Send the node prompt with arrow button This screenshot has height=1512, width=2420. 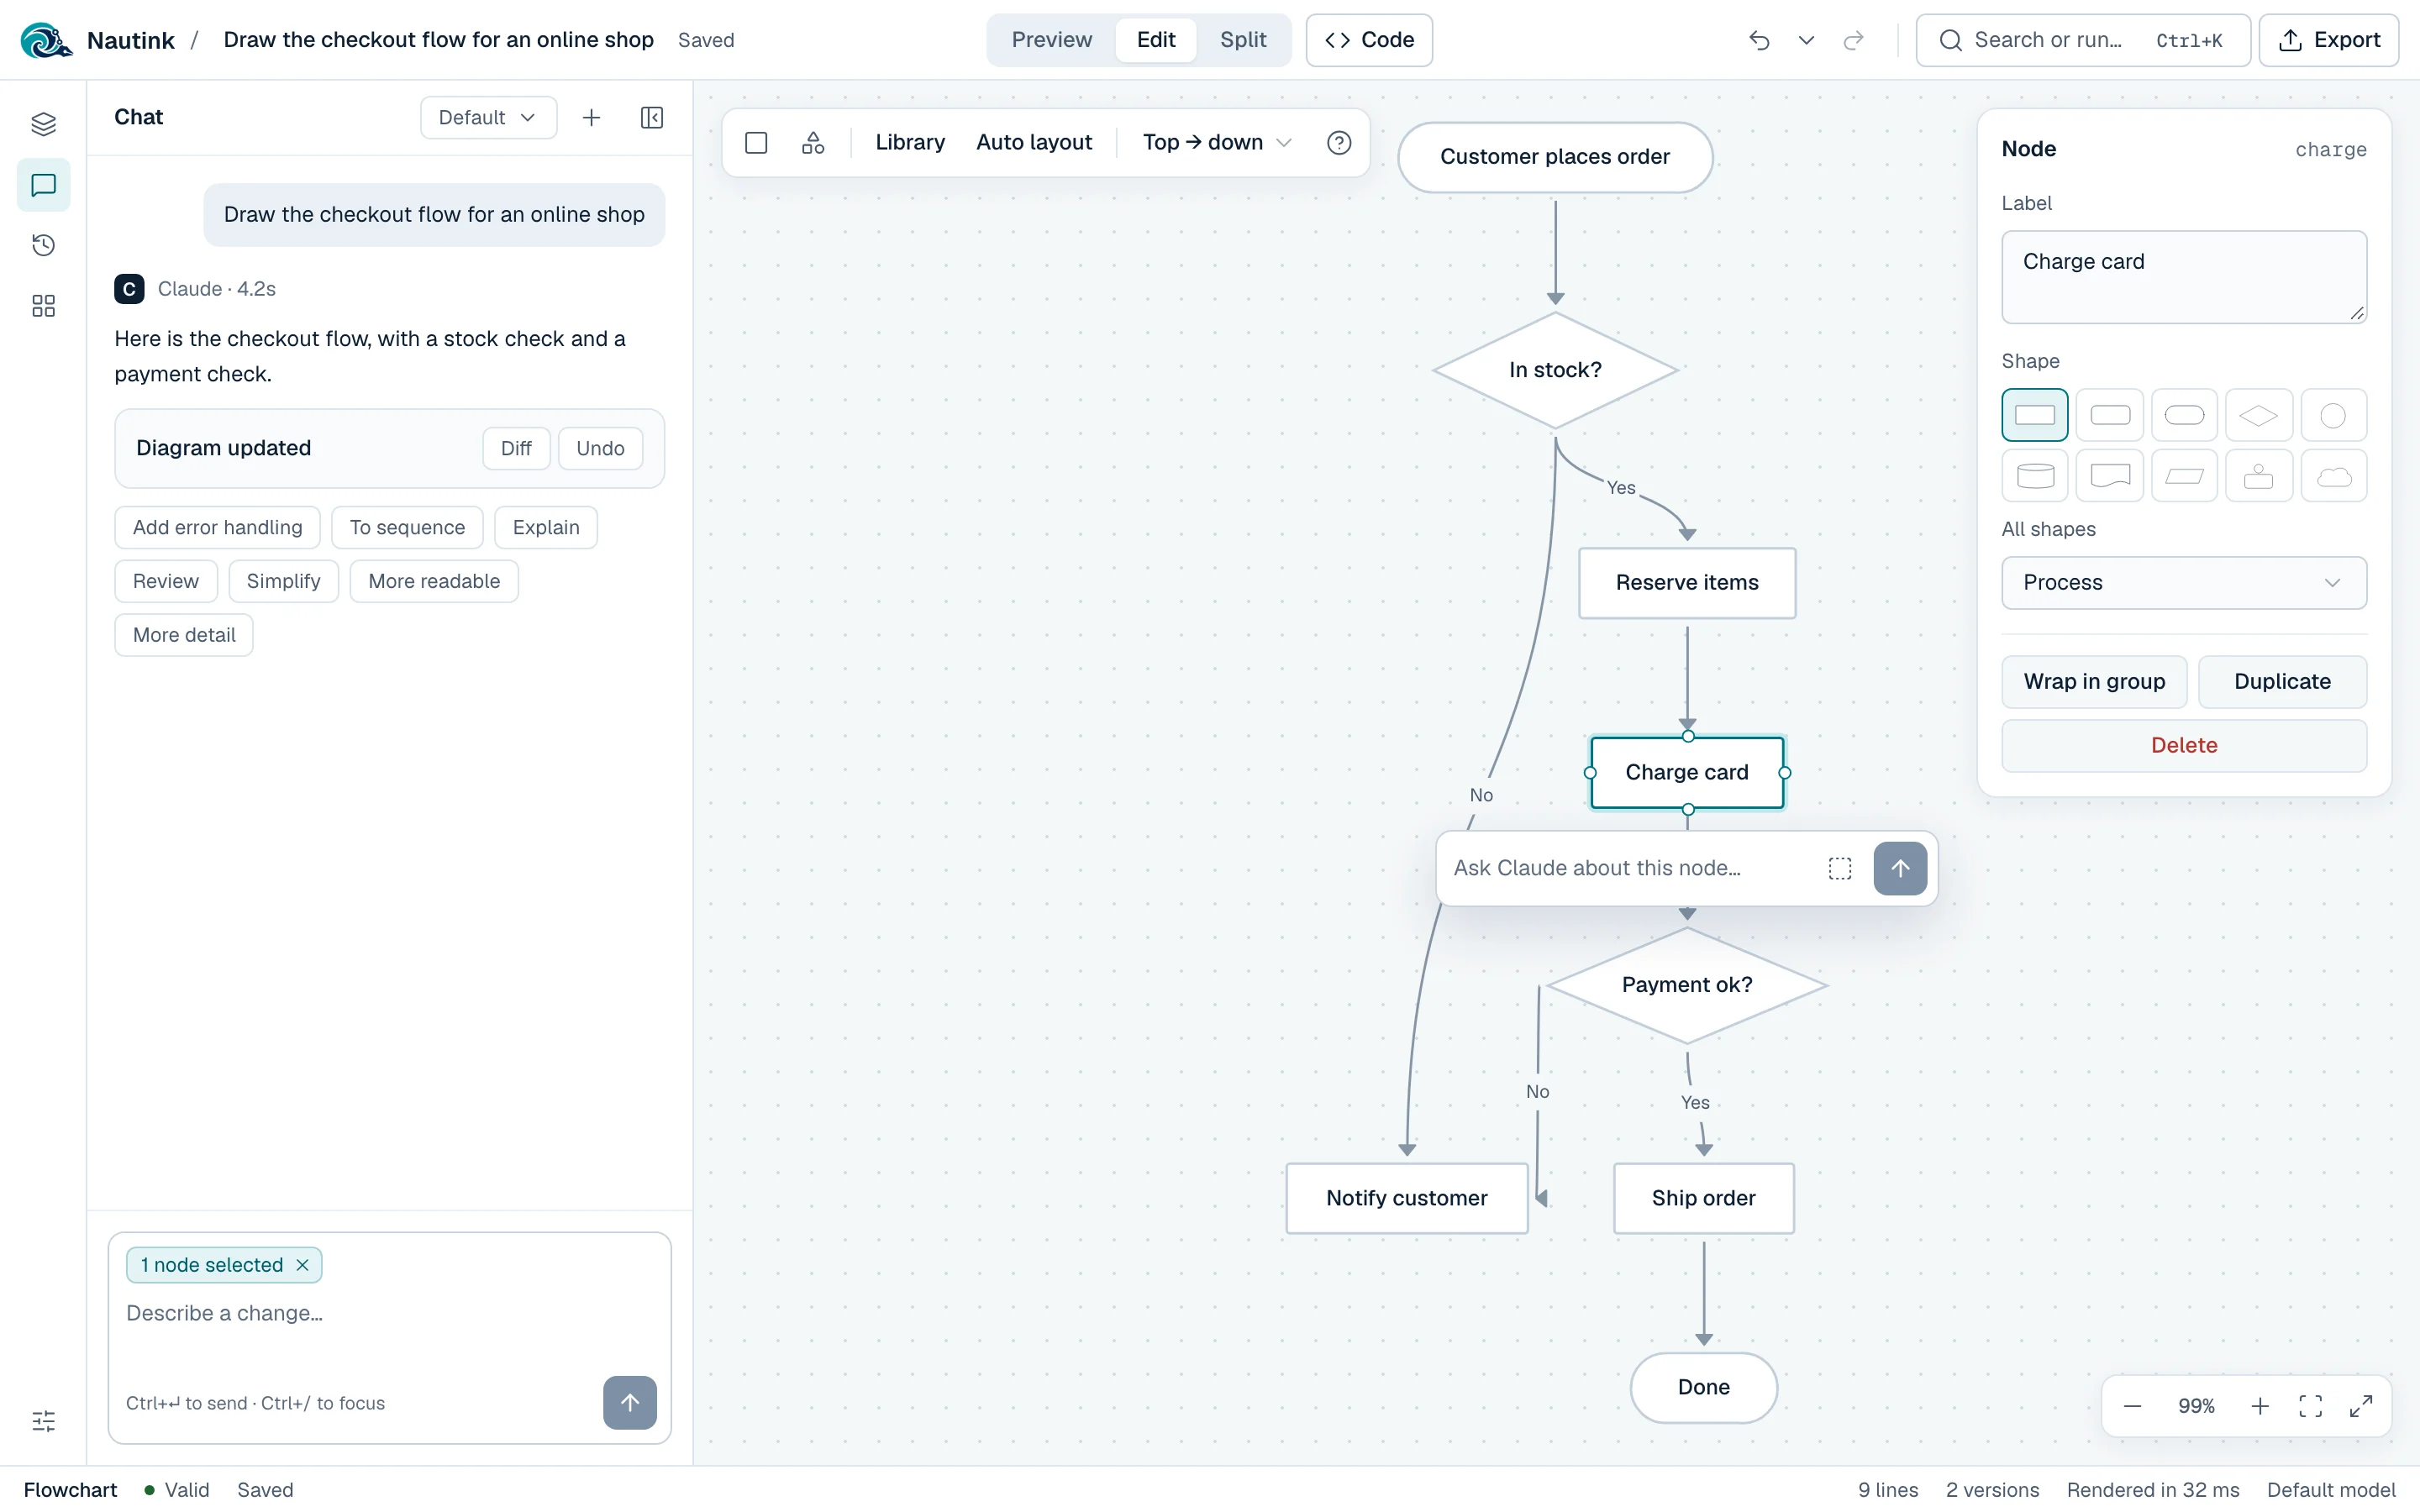point(1900,868)
